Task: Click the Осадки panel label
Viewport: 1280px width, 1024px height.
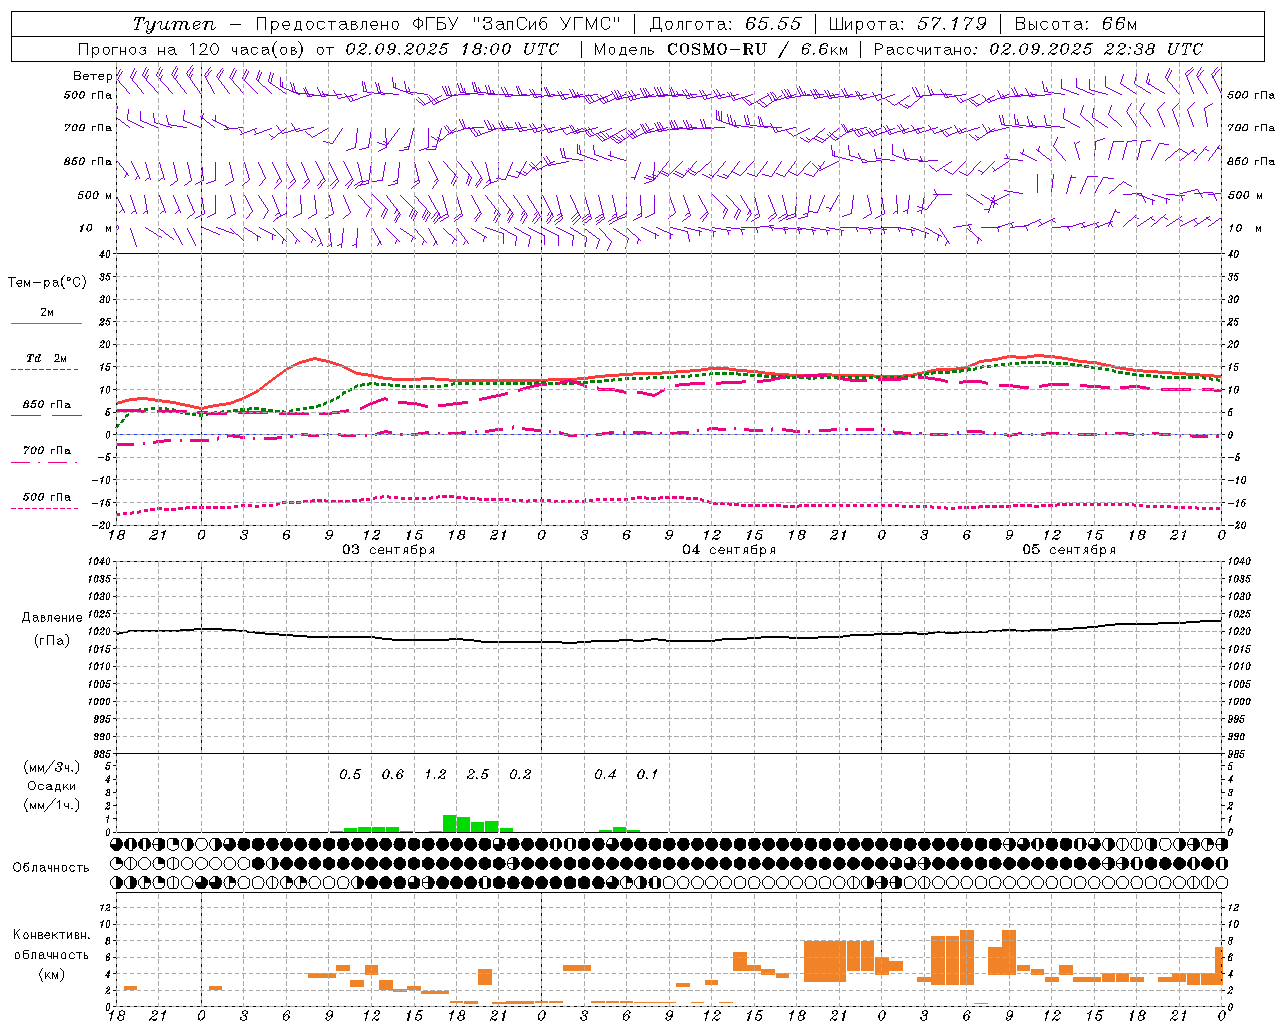Action: click(52, 786)
